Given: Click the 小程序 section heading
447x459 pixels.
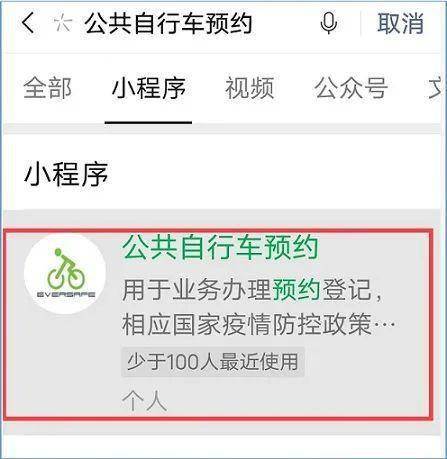Looking at the screenshot, I should click(x=66, y=174).
